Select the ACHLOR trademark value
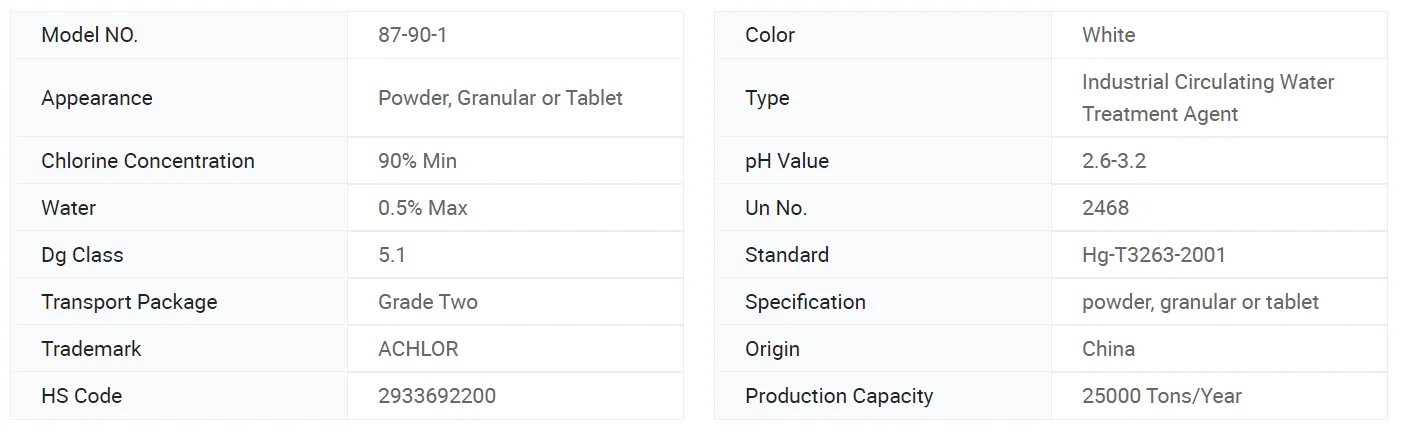The width and height of the screenshot is (1408, 433). [418, 349]
